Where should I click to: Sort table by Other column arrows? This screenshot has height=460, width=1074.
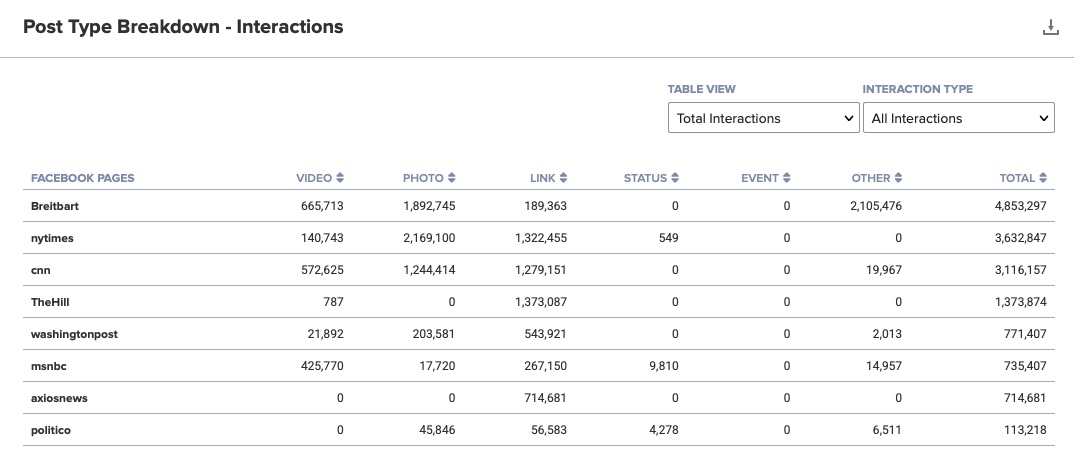point(898,178)
